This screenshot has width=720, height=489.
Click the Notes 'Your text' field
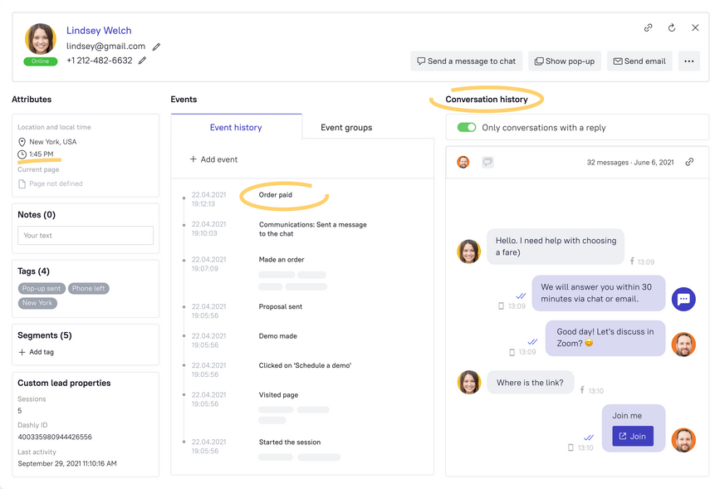(85, 235)
